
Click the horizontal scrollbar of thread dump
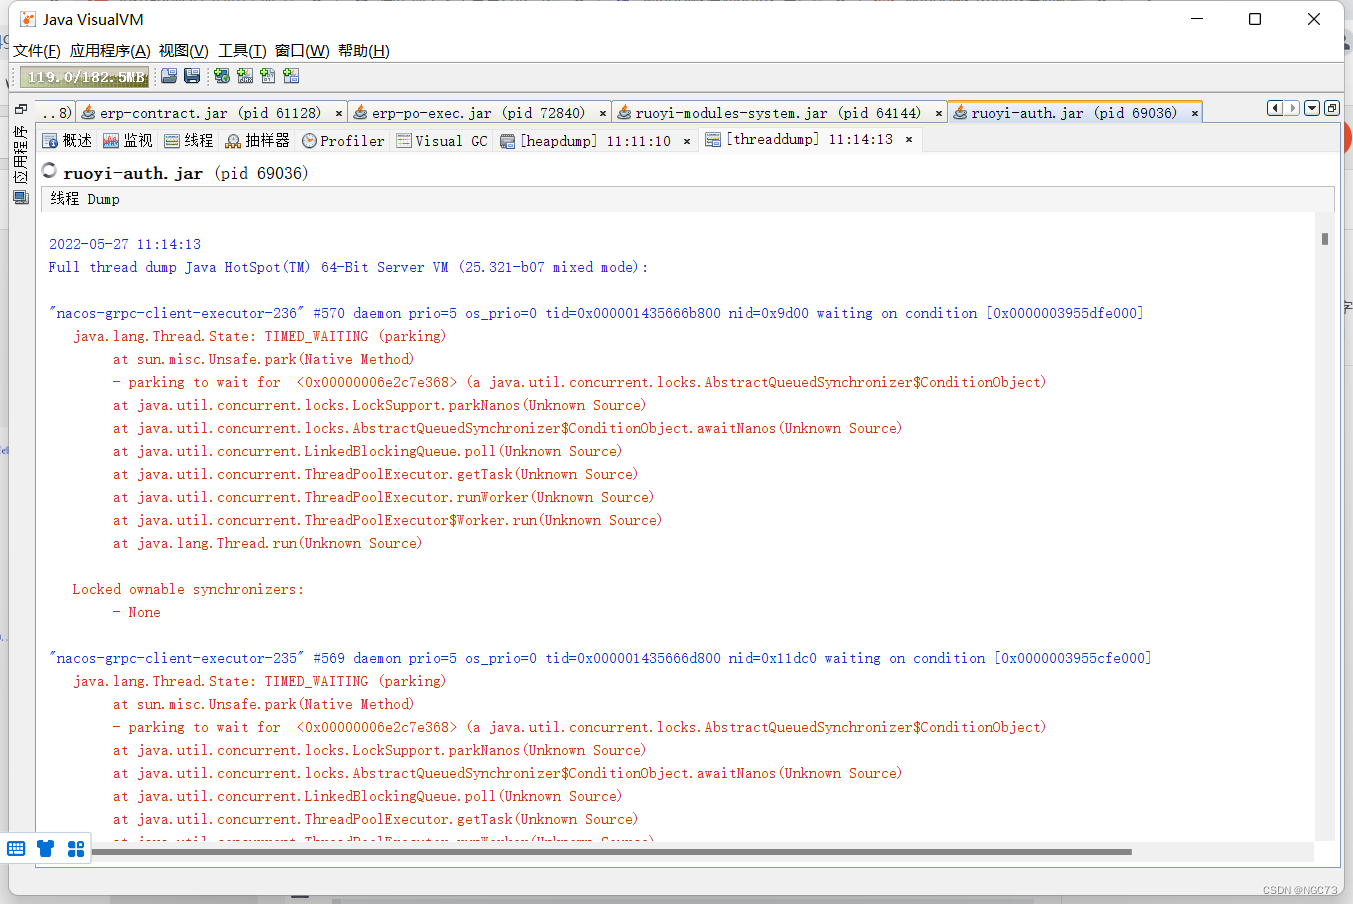click(611, 852)
